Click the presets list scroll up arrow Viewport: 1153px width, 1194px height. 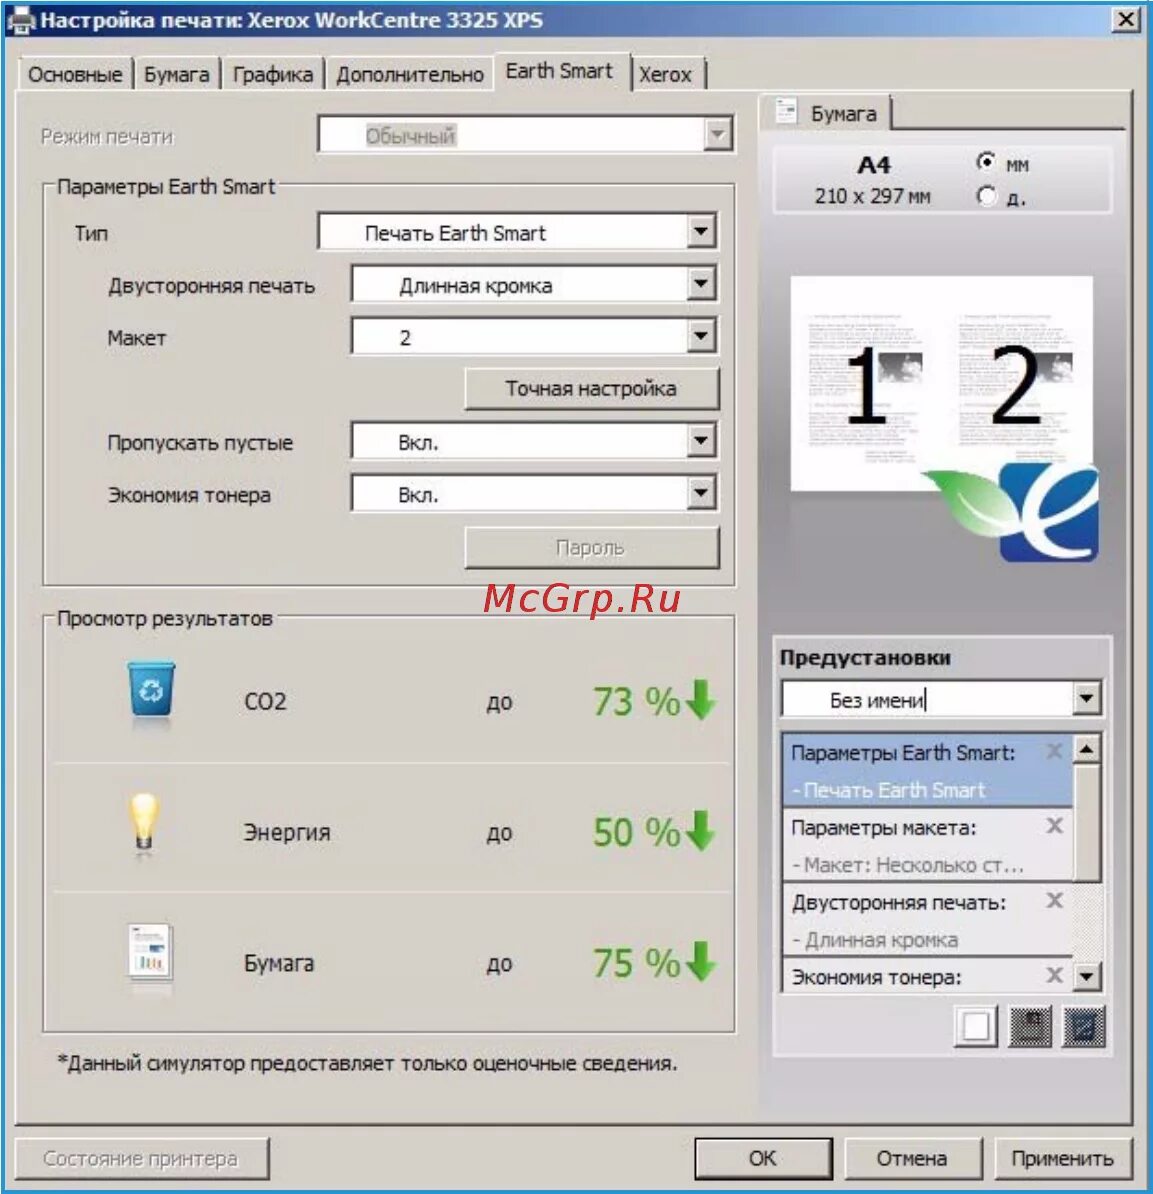coord(1087,750)
